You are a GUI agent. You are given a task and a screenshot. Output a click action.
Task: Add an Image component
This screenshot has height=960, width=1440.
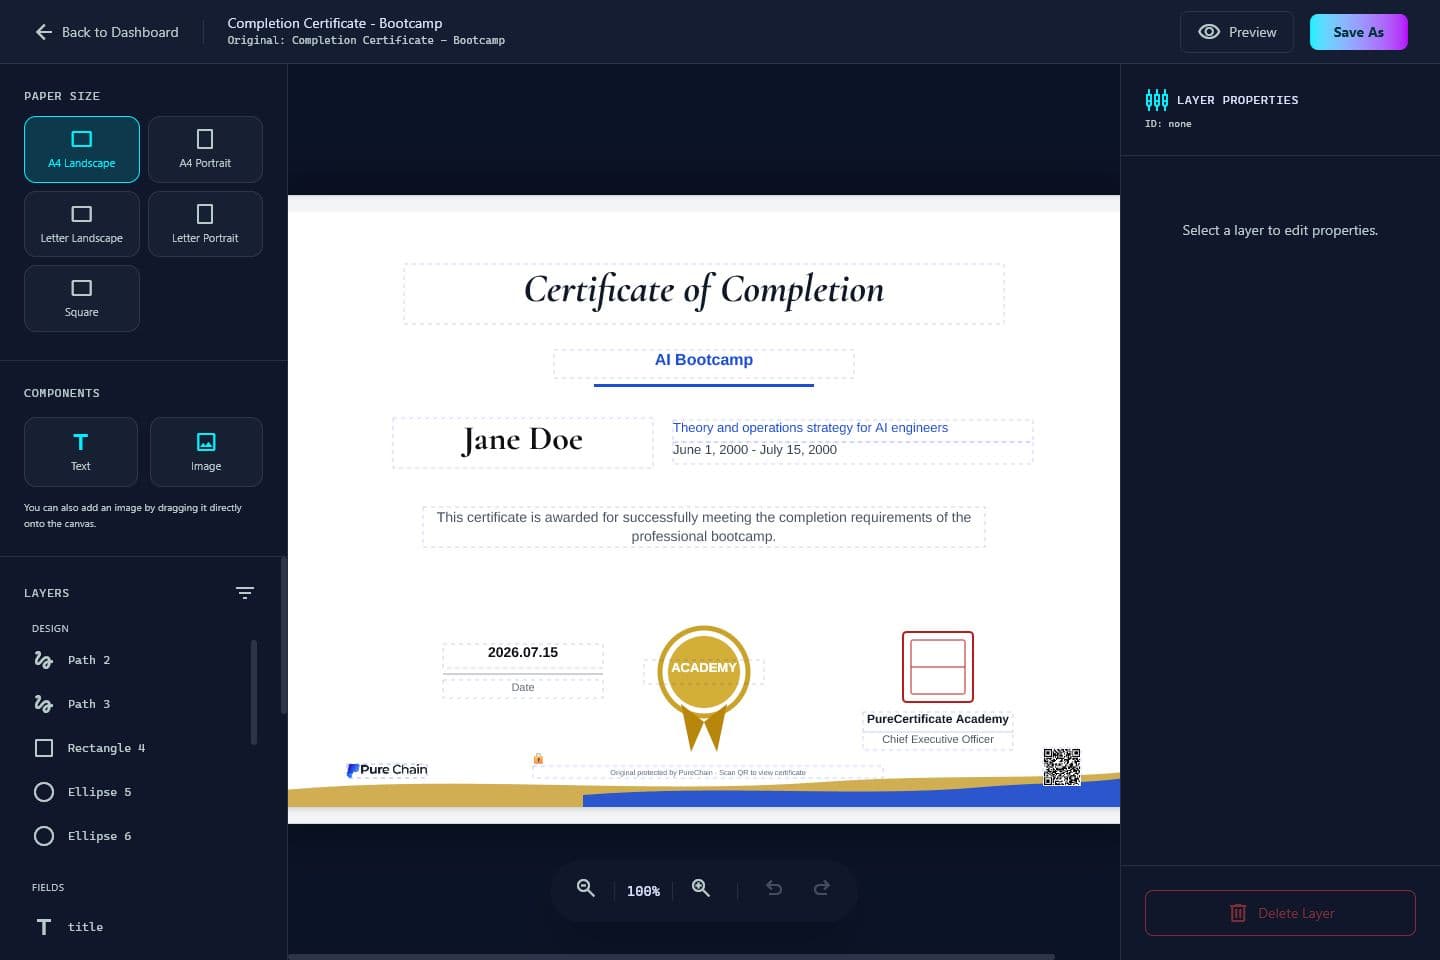click(x=206, y=451)
